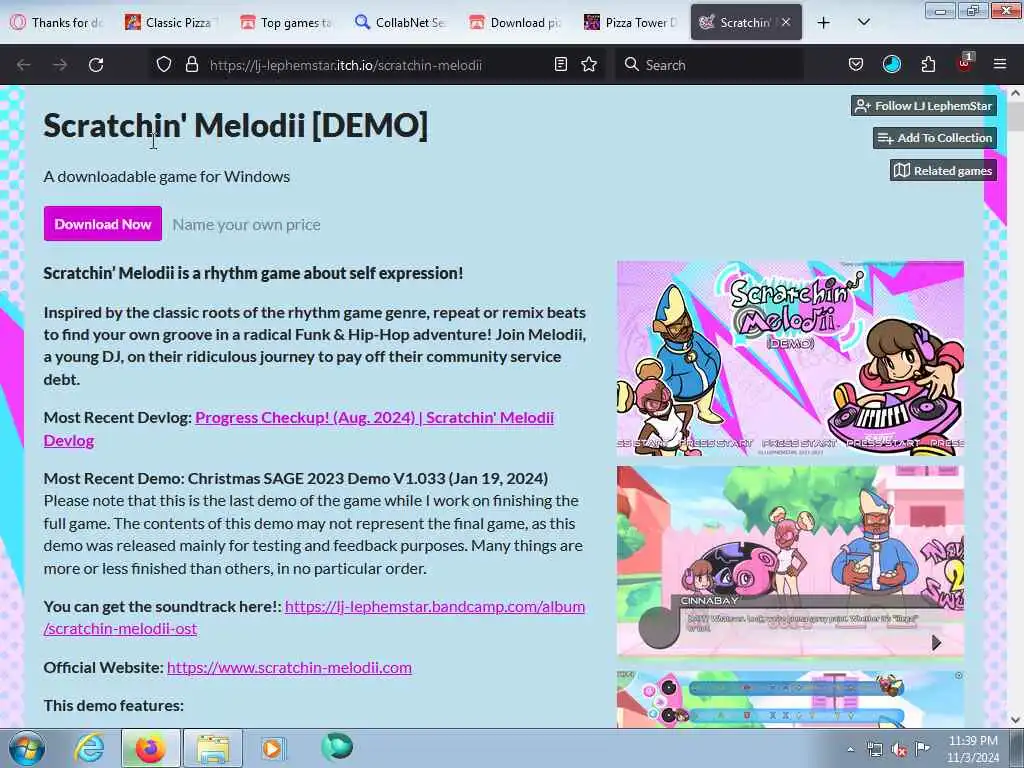Go back using the browser back arrow
Screen dimensions: 1024x768
(x=24, y=65)
